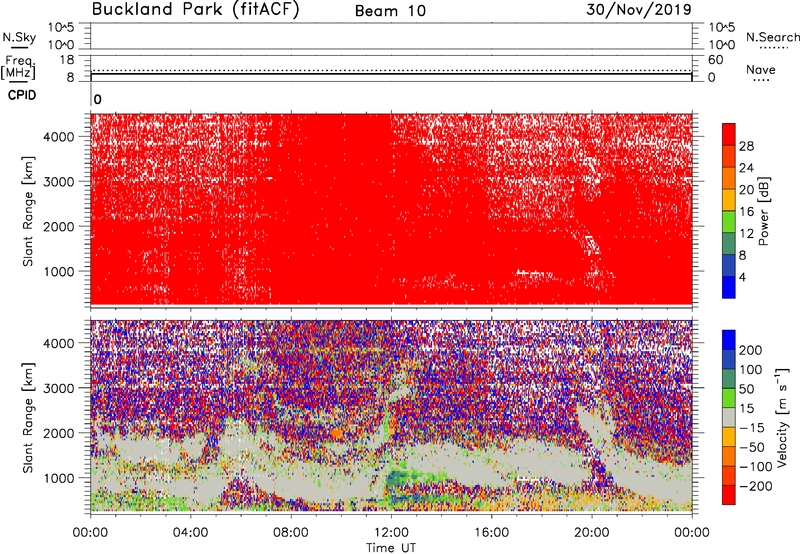This screenshot has width=800, height=554.
Task: Click the solid frequency line in the Freq panel
Action: [391, 74]
